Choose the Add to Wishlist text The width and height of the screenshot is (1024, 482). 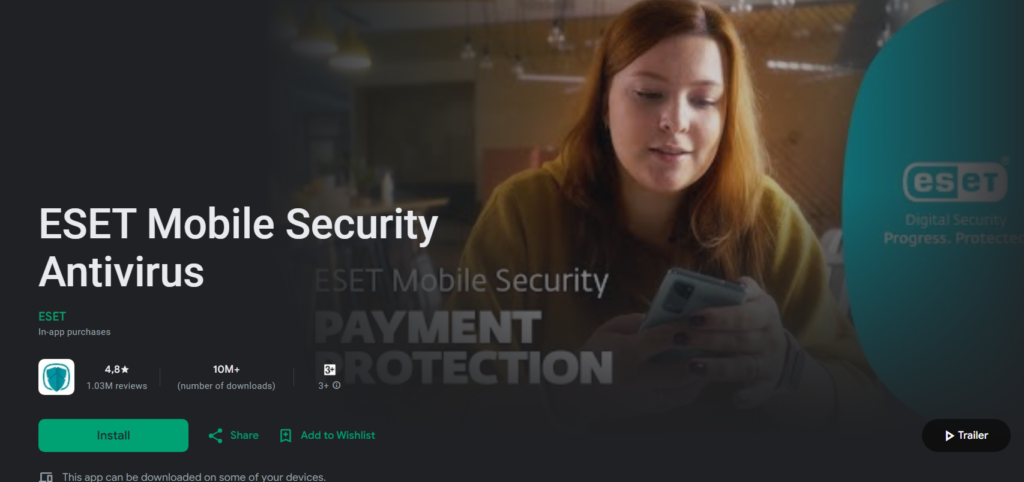pyautogui.click(x=338, y=436)
